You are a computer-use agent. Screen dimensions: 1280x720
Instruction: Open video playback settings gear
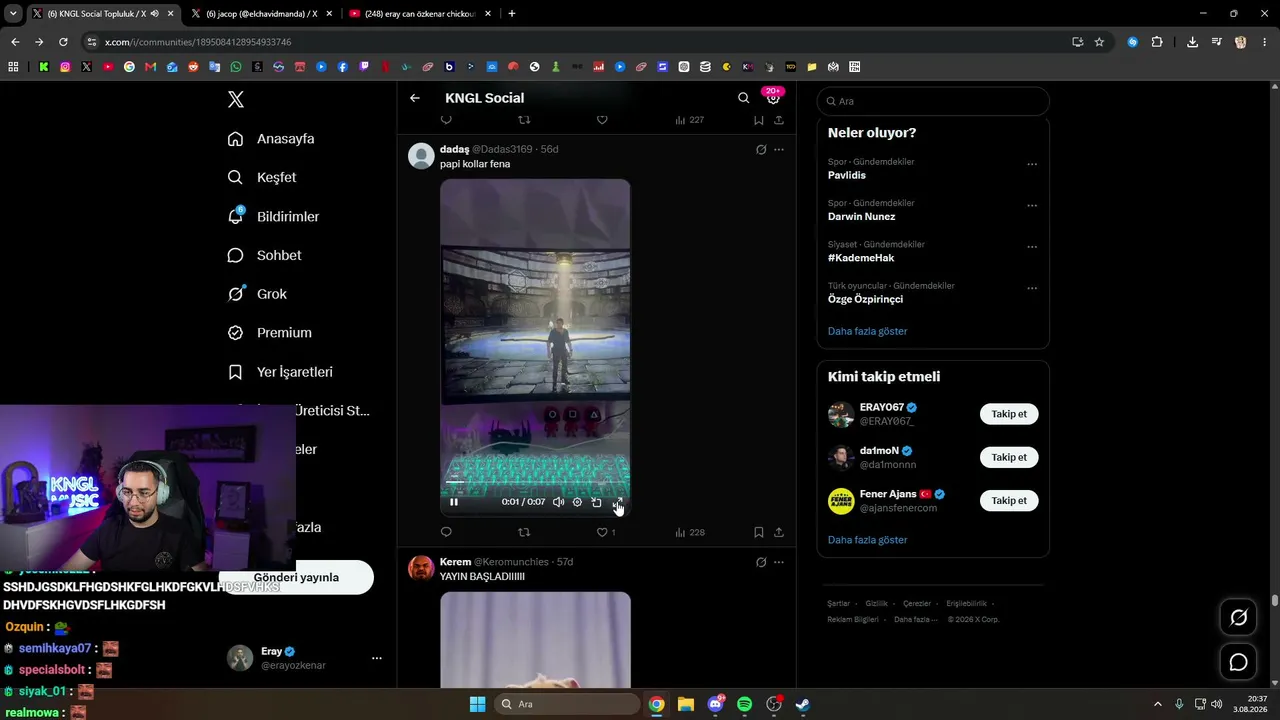click(577, 502)
